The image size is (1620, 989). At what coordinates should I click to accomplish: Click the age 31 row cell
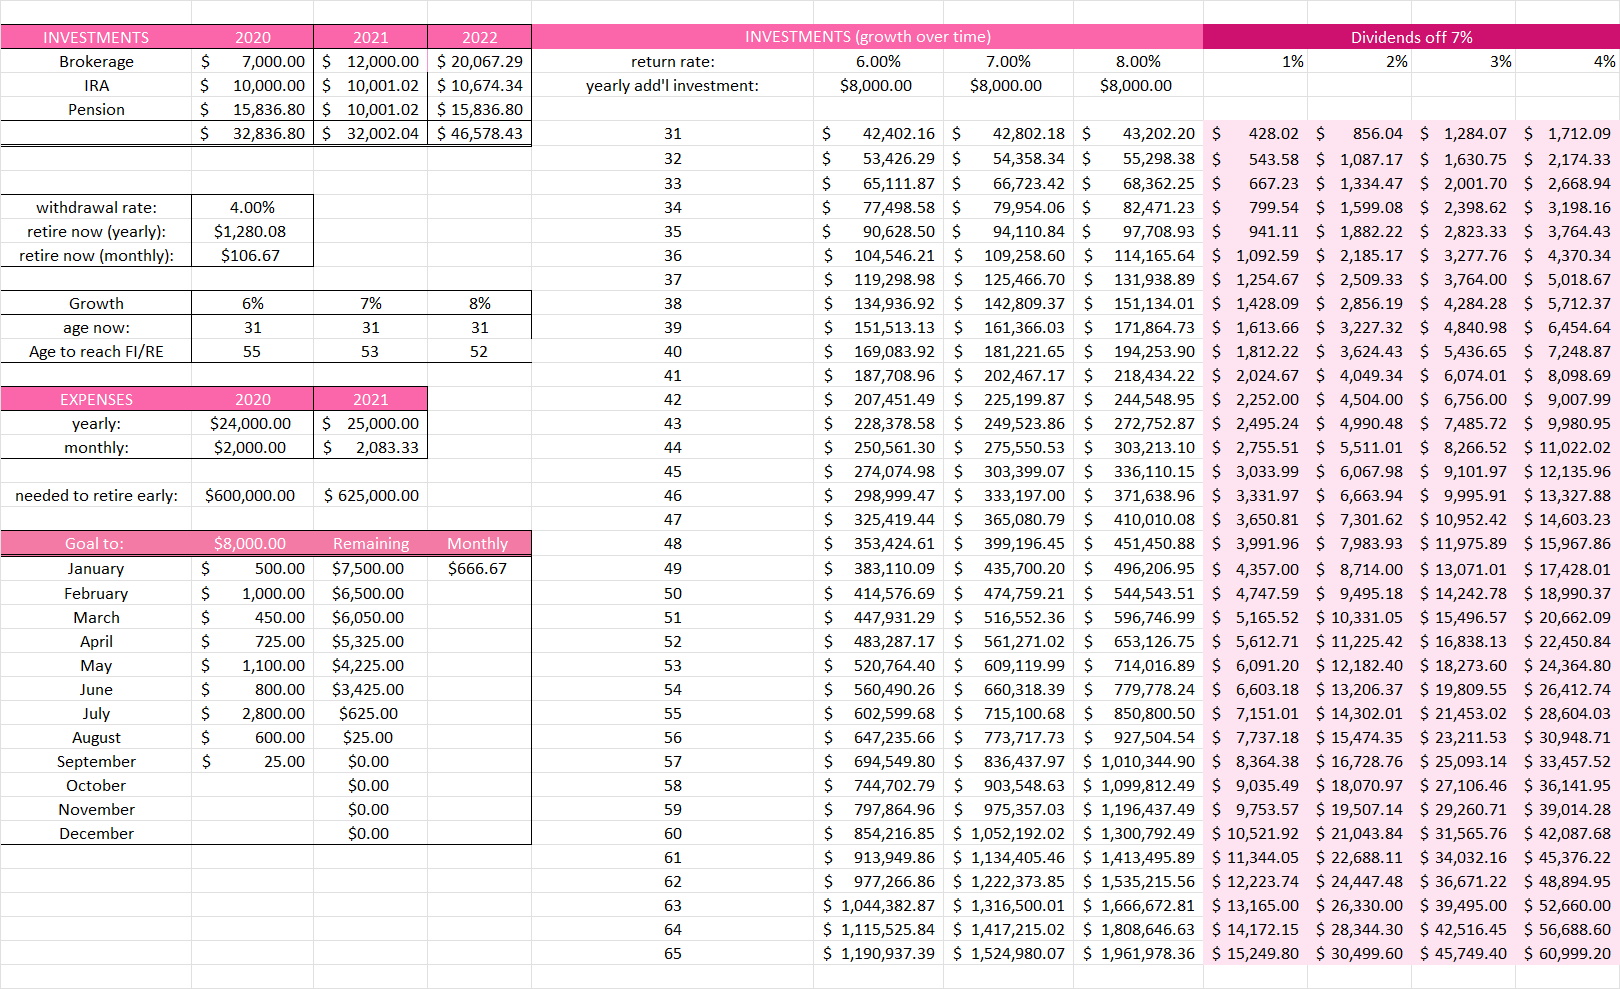click(x=672, y=133)
